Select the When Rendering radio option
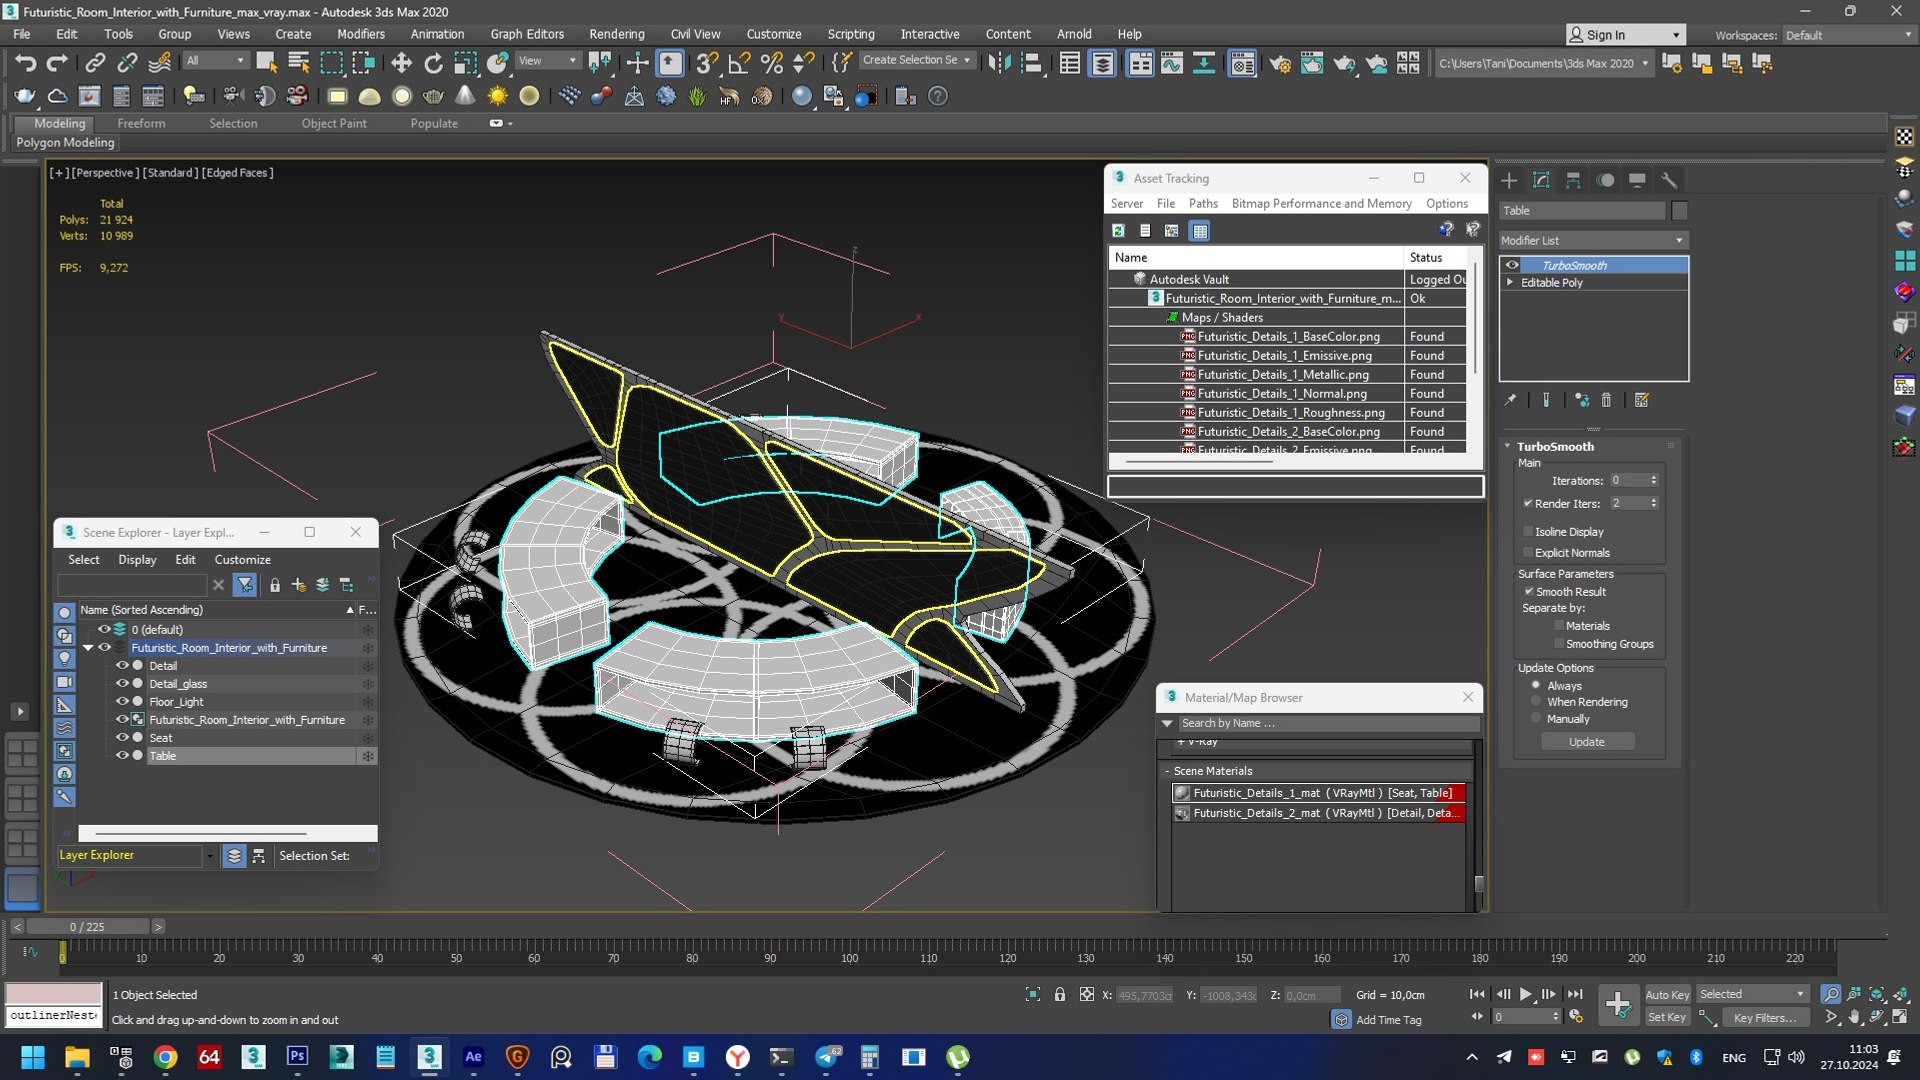 click(1536, 702)
